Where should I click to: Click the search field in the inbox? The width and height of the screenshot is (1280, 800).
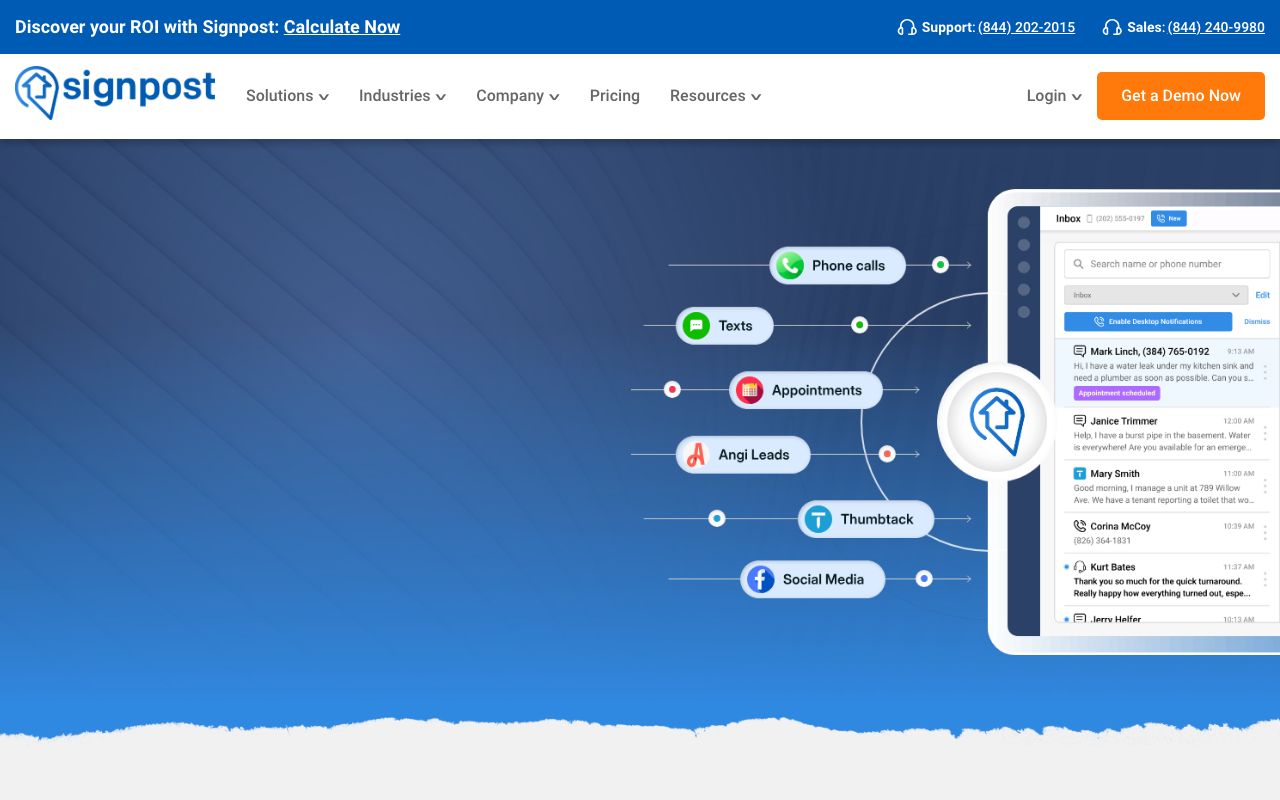pos(1166,264)
